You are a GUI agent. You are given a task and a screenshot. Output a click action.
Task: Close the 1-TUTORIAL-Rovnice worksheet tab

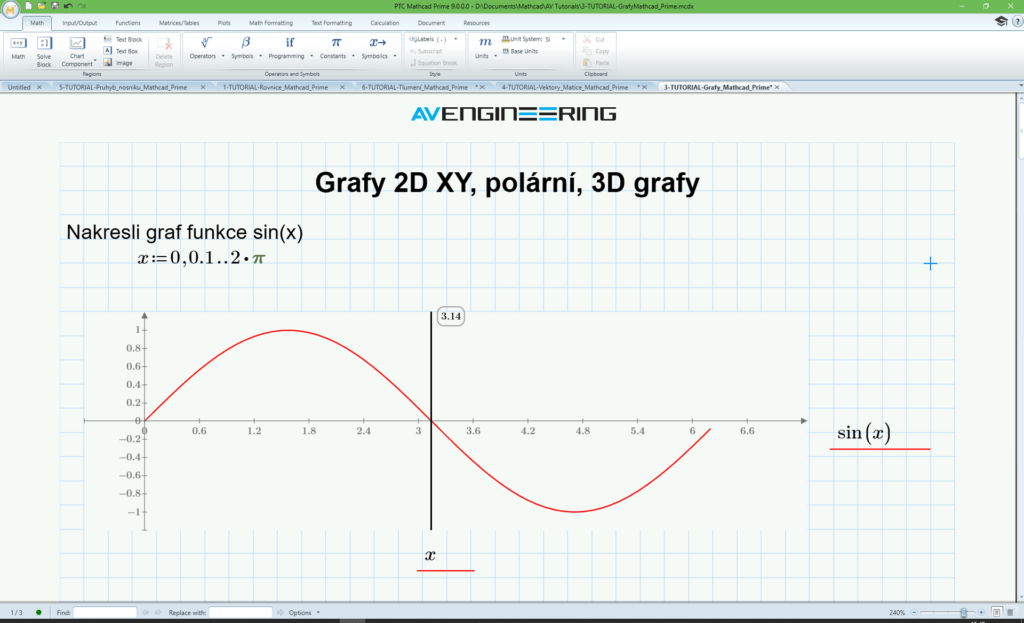click(342, 87)
